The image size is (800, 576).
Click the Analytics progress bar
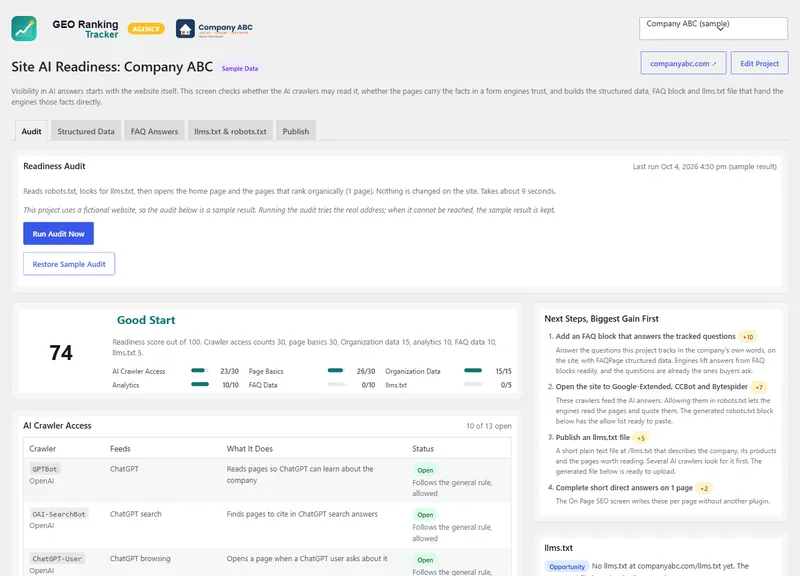[200, 384]
